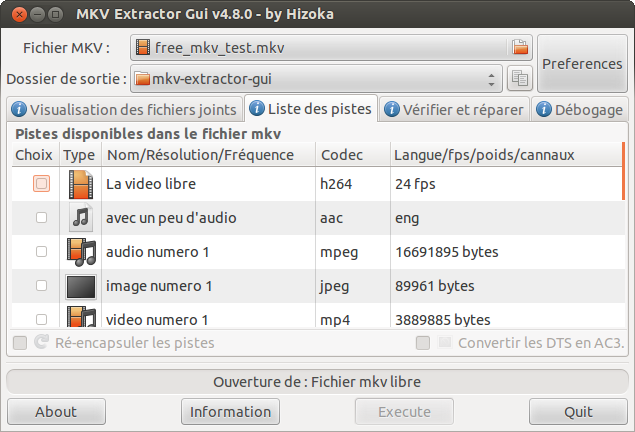Click the browse file icon in Fichier MKV
Image resolution: width=635 pixels, height=432 pixels.
[519, 47]
